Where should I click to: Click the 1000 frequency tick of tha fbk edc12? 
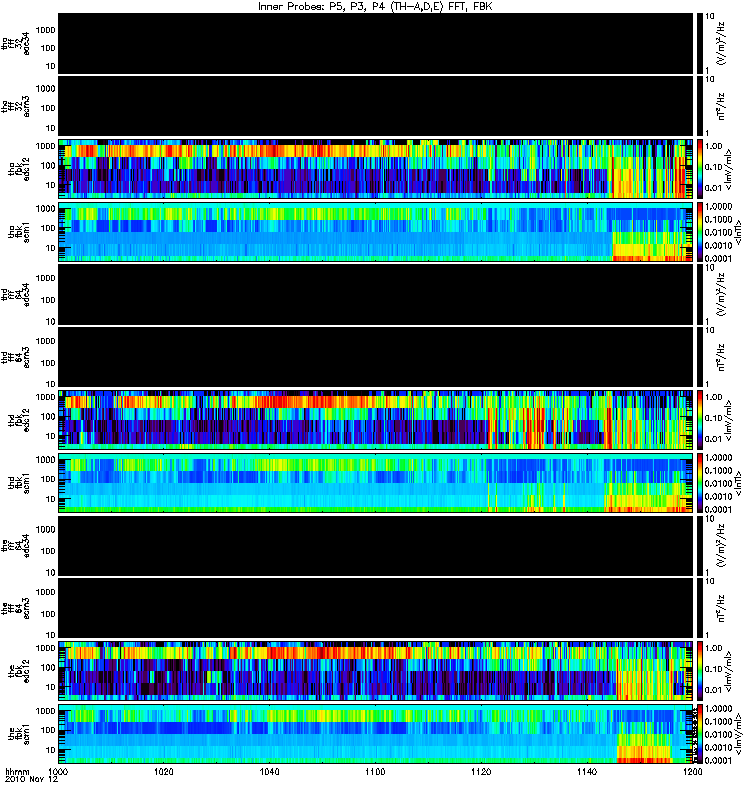coord(45,146)
